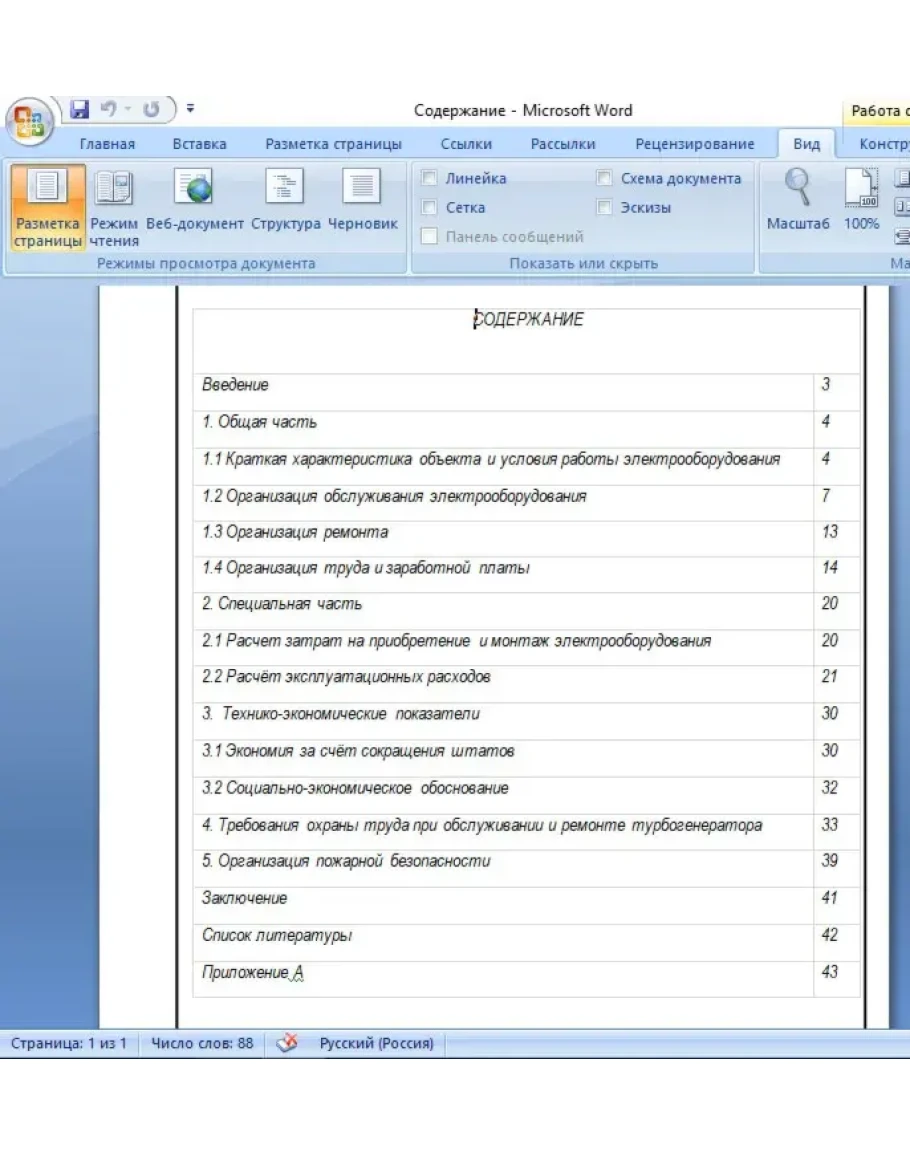Expand the Undo history dropdown arrow
Viewport: 910px width, 1155px height.
coord(127,110)
